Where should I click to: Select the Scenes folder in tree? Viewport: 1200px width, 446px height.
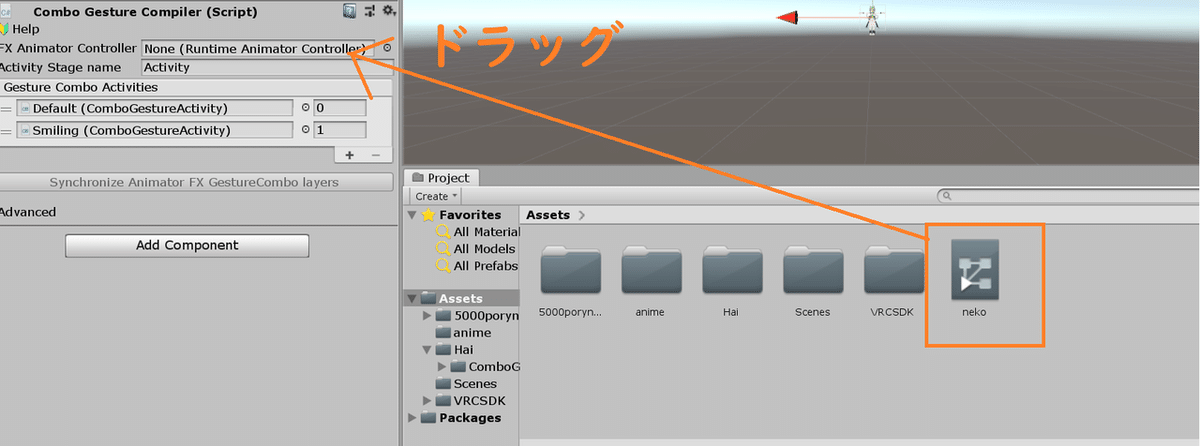pos(466,384)
